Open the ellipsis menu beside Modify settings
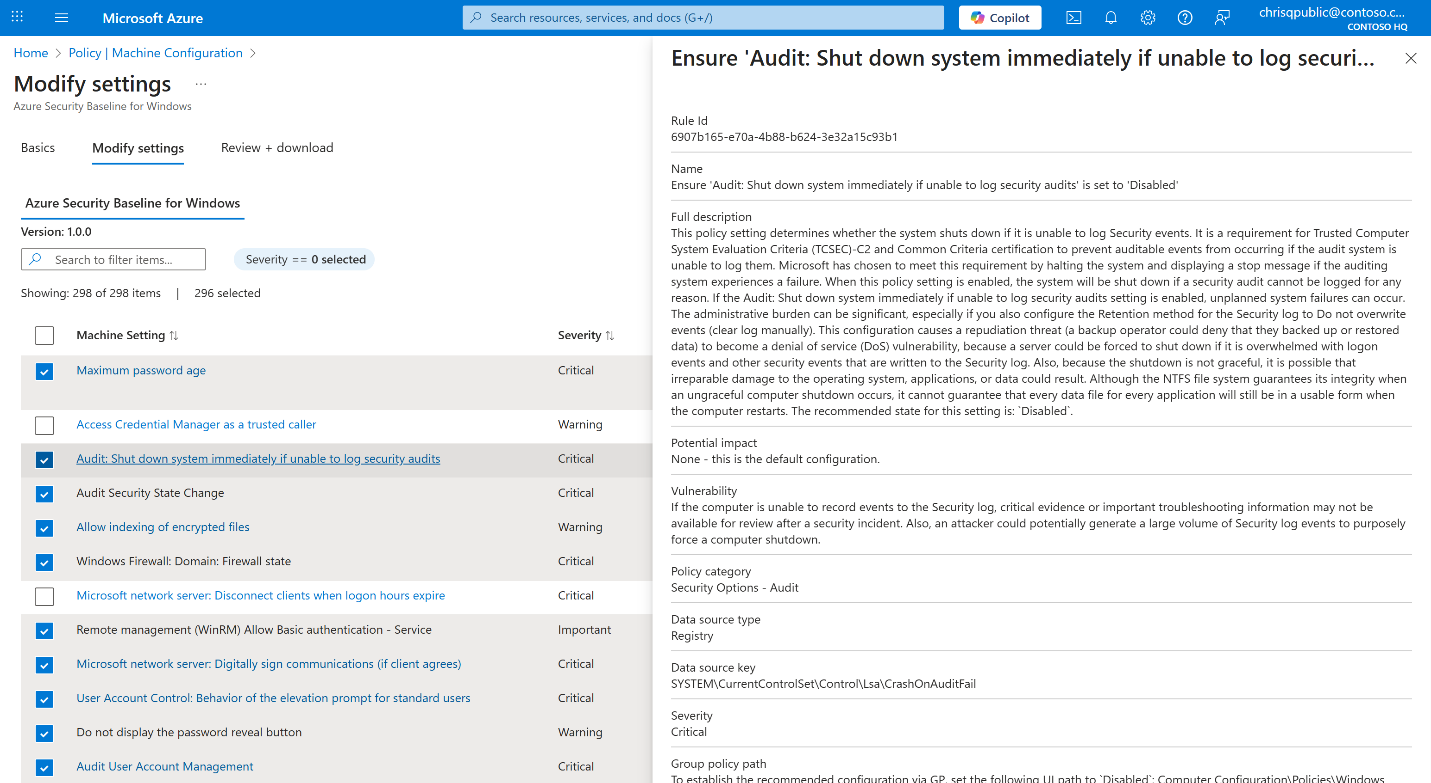 [x=201, y=84]
